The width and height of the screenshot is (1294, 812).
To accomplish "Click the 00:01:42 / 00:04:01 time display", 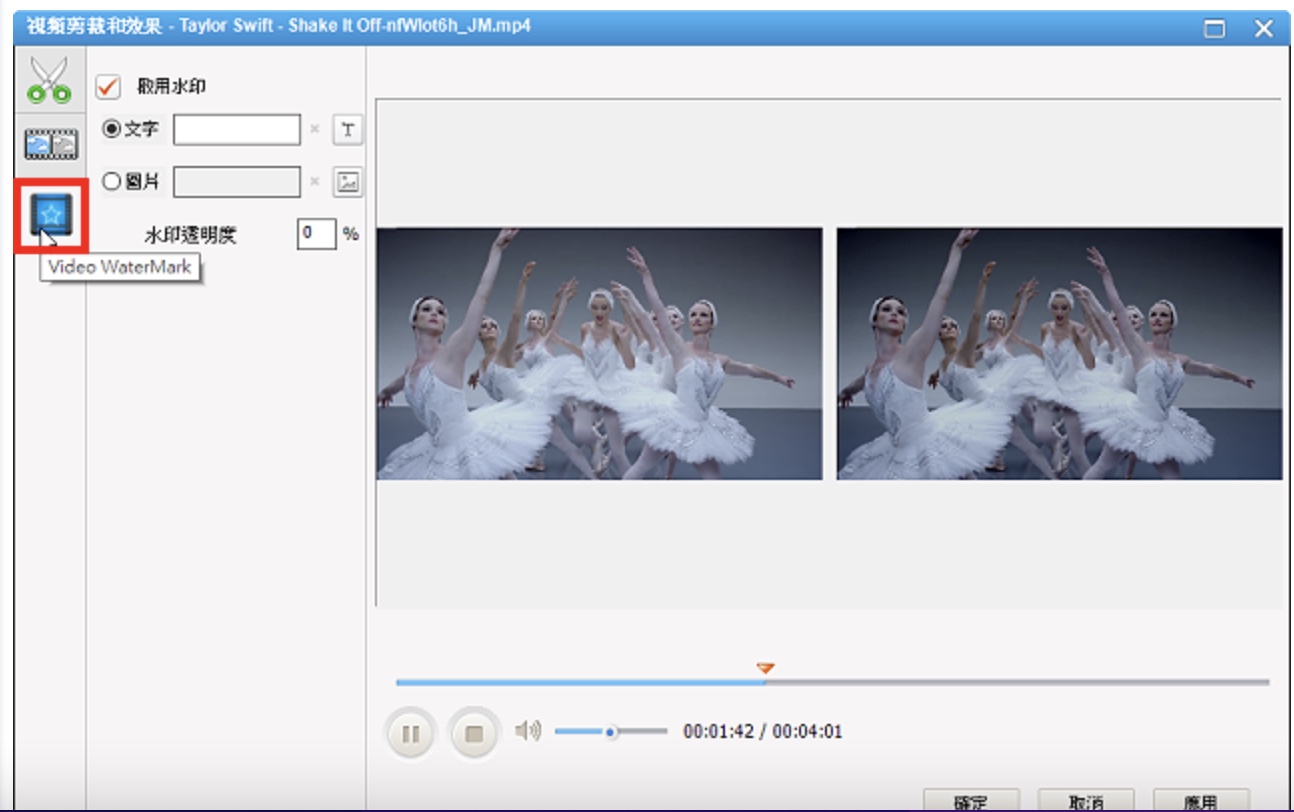I will tap(763, 732).
